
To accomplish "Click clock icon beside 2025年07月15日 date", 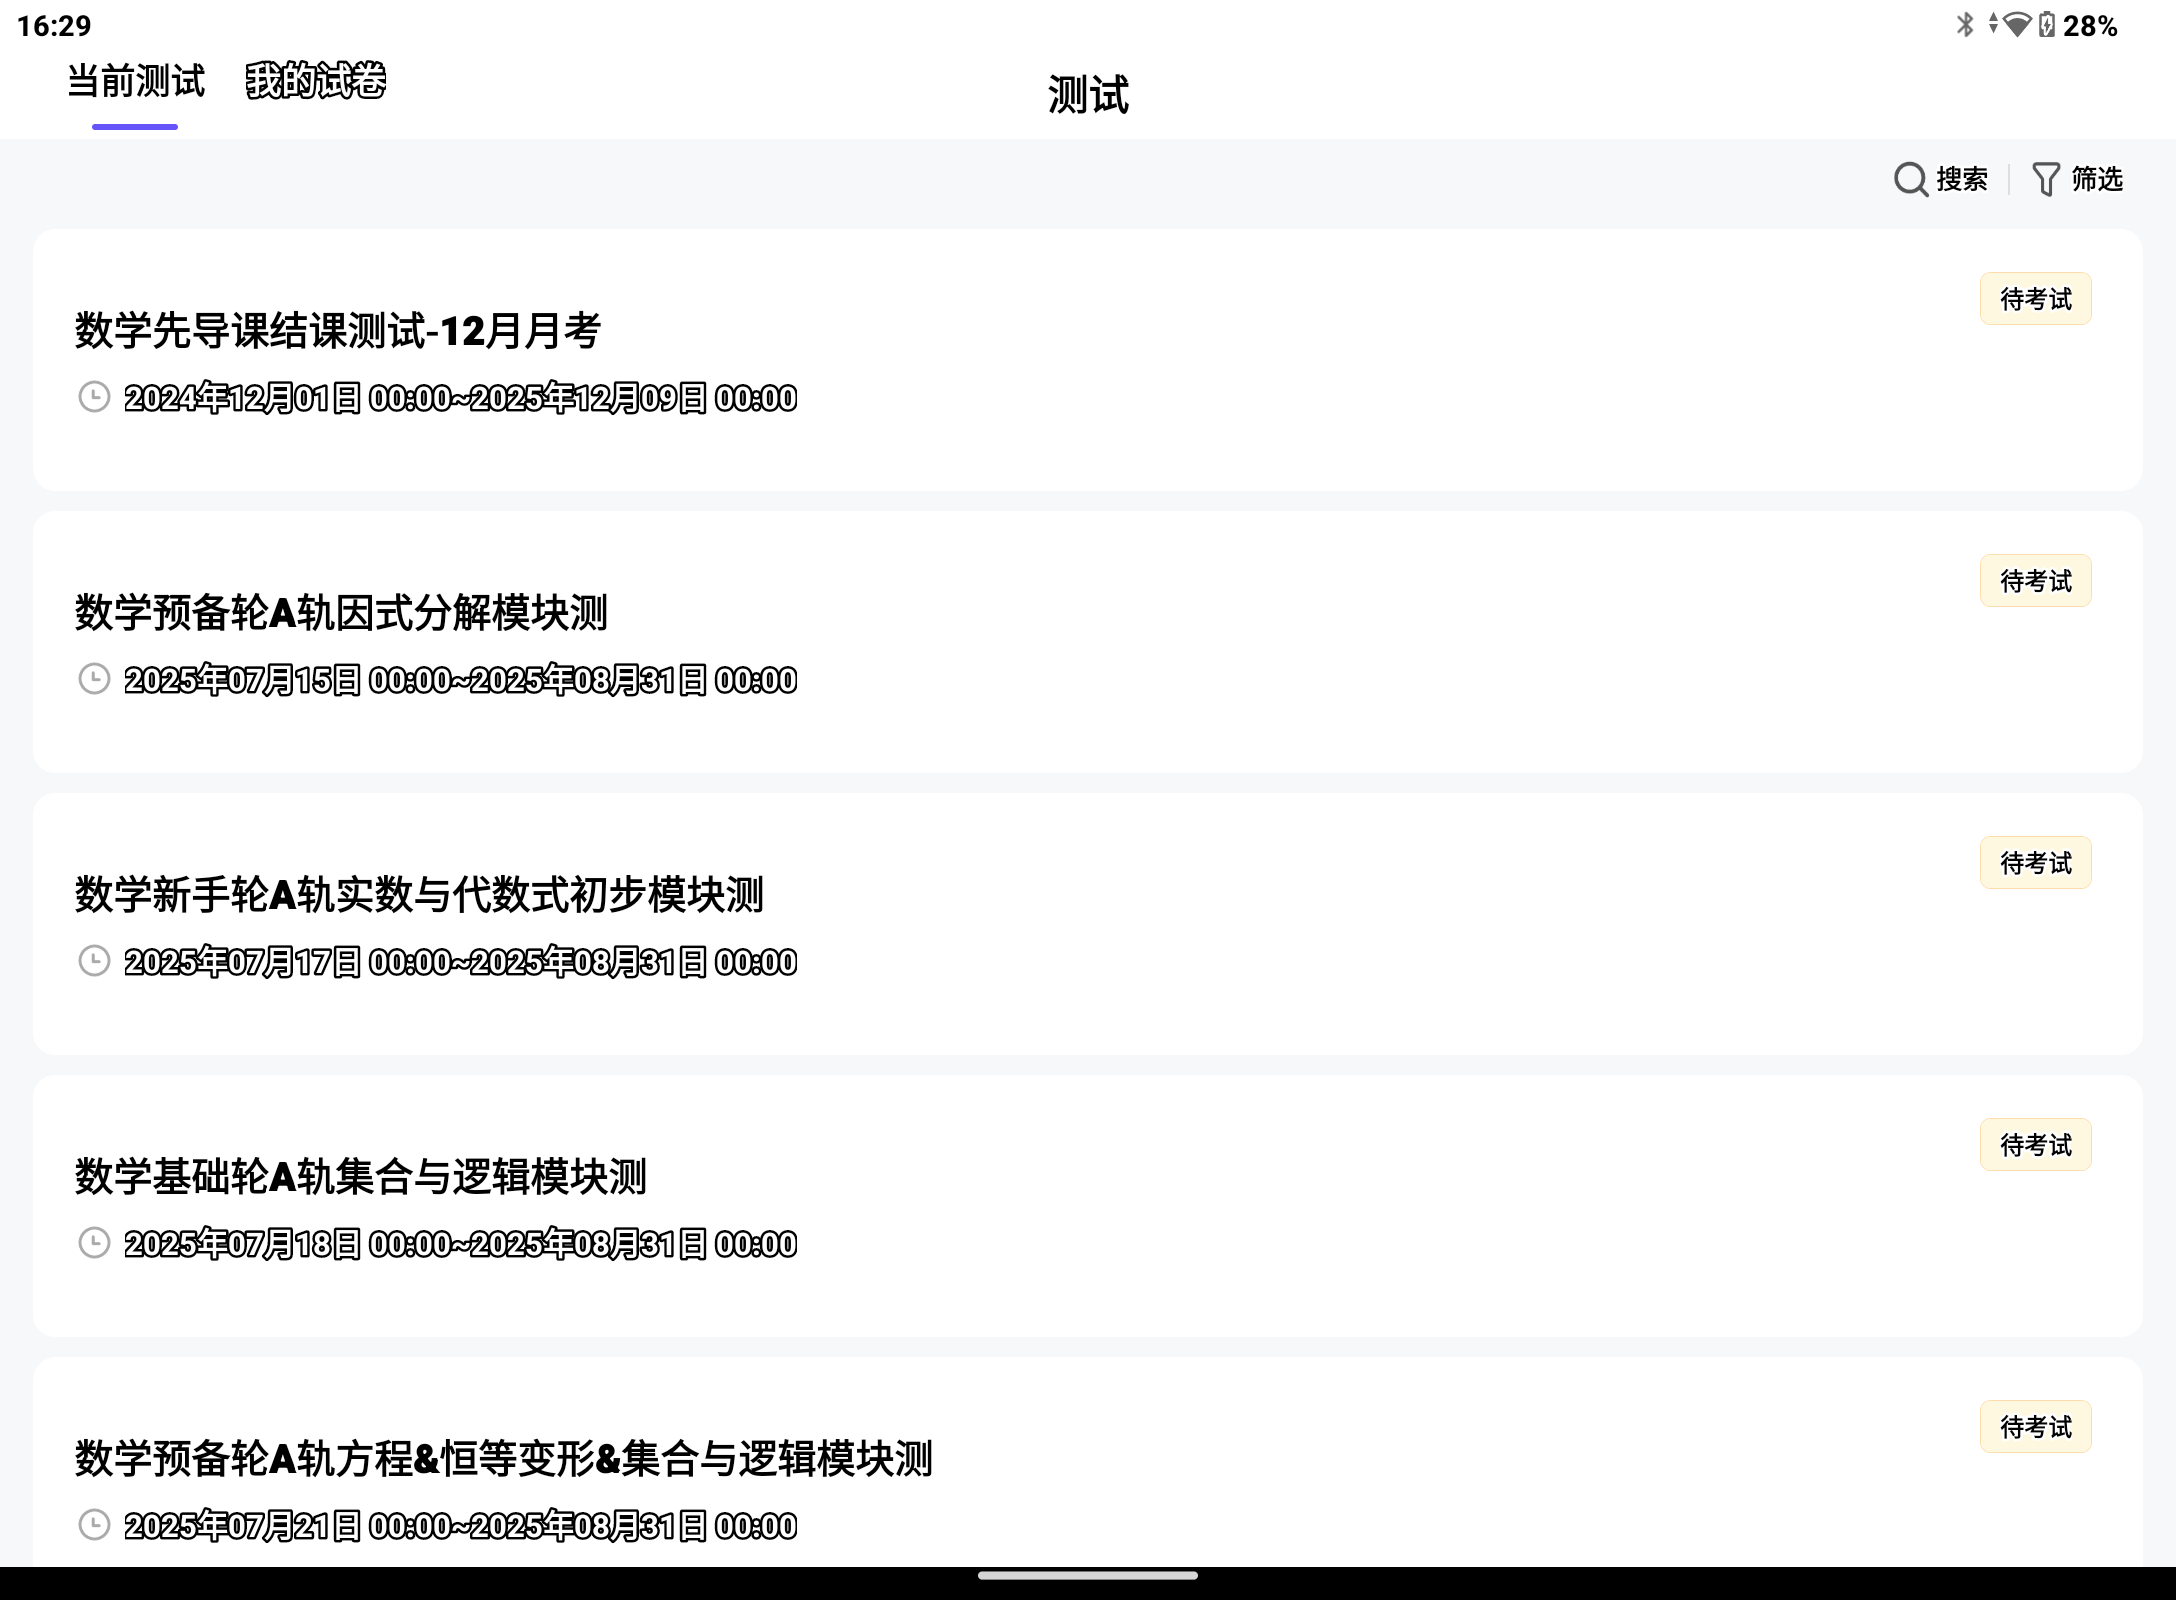I will point(94,679).
